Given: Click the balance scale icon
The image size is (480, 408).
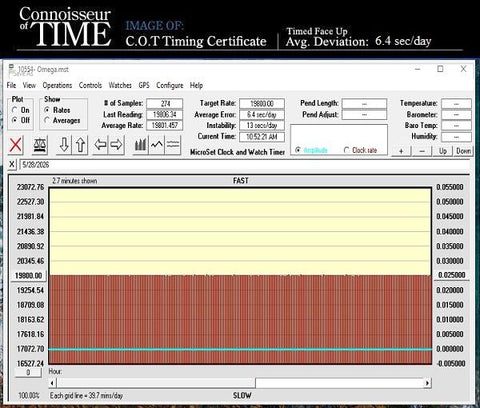Looking at the screenshot, I should [40, 145].
